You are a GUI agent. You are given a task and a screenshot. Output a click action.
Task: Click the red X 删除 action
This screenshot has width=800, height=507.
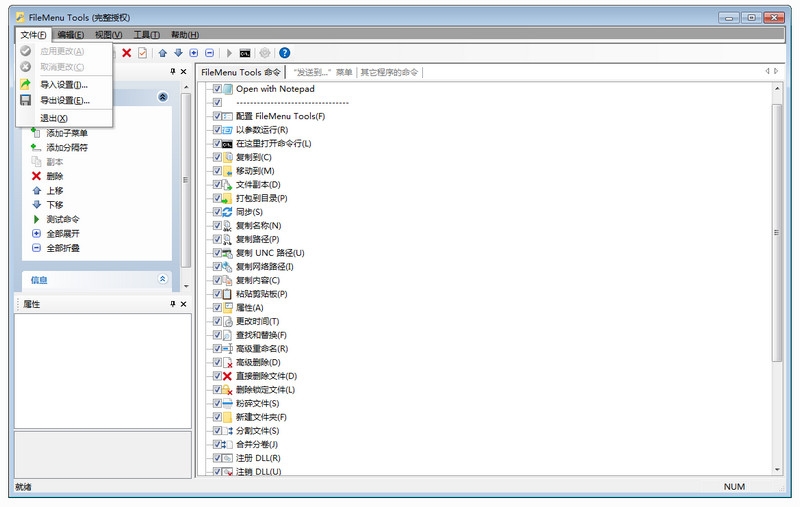click(47, 176)
